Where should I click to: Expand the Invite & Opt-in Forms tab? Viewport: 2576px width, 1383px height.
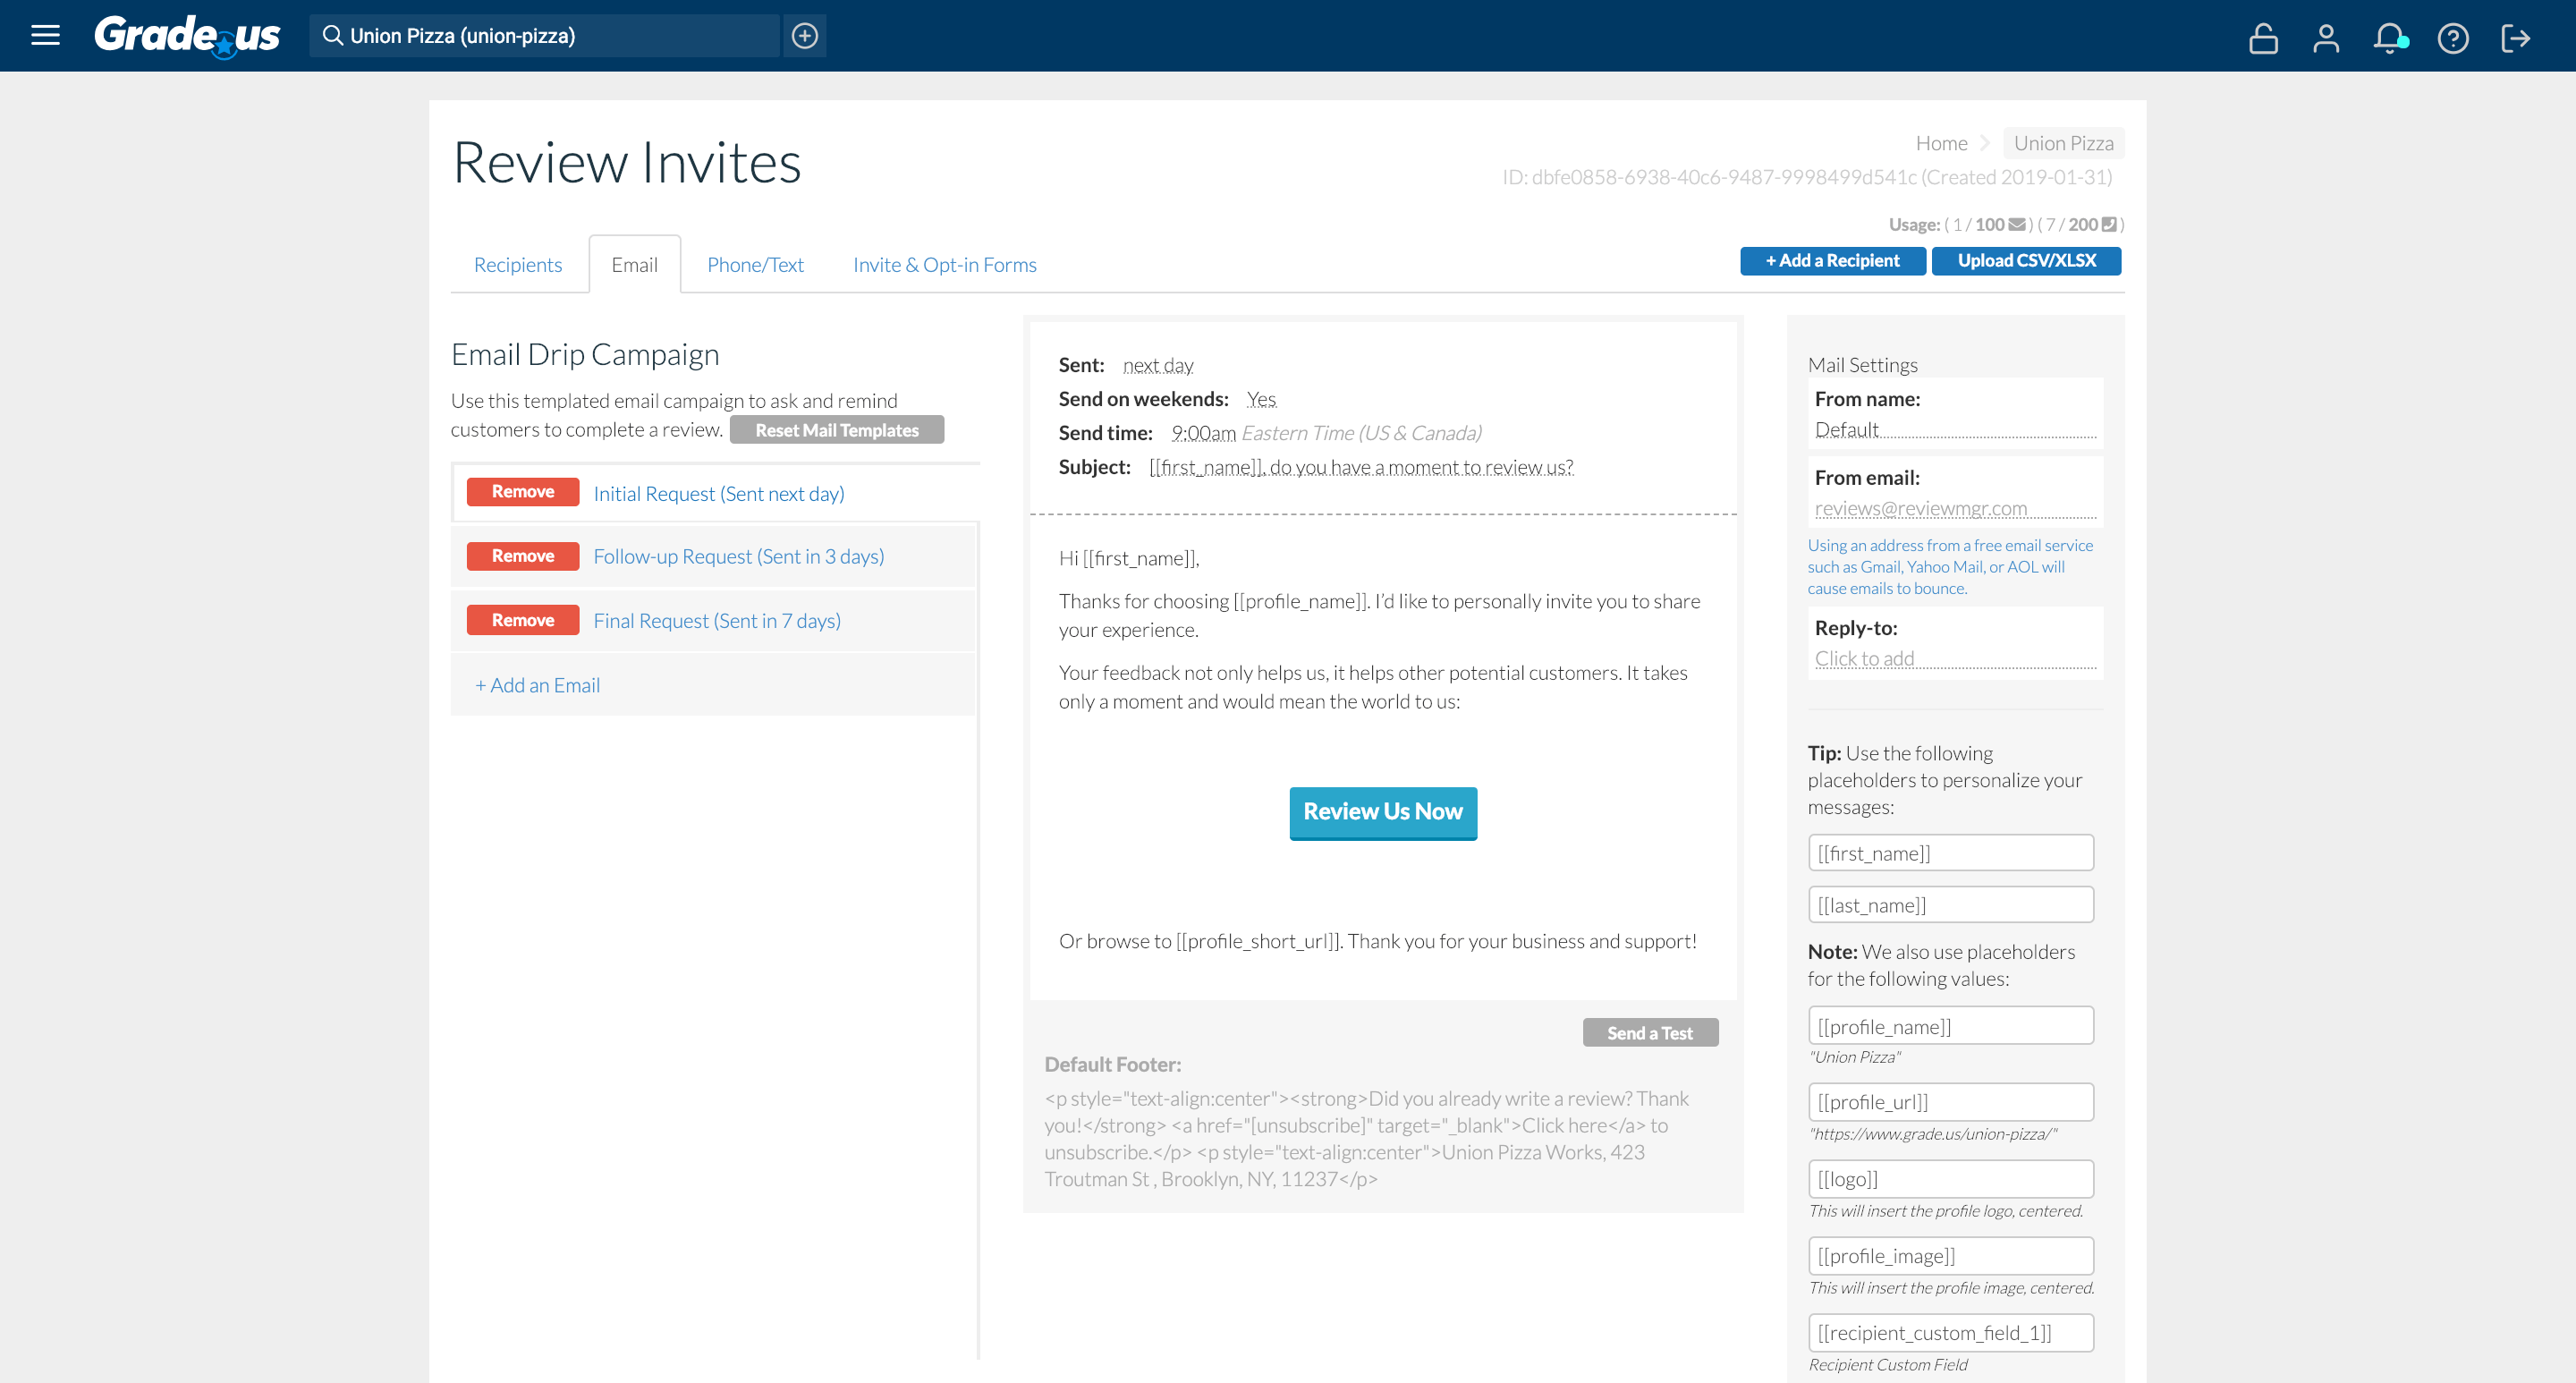(944, 266)
